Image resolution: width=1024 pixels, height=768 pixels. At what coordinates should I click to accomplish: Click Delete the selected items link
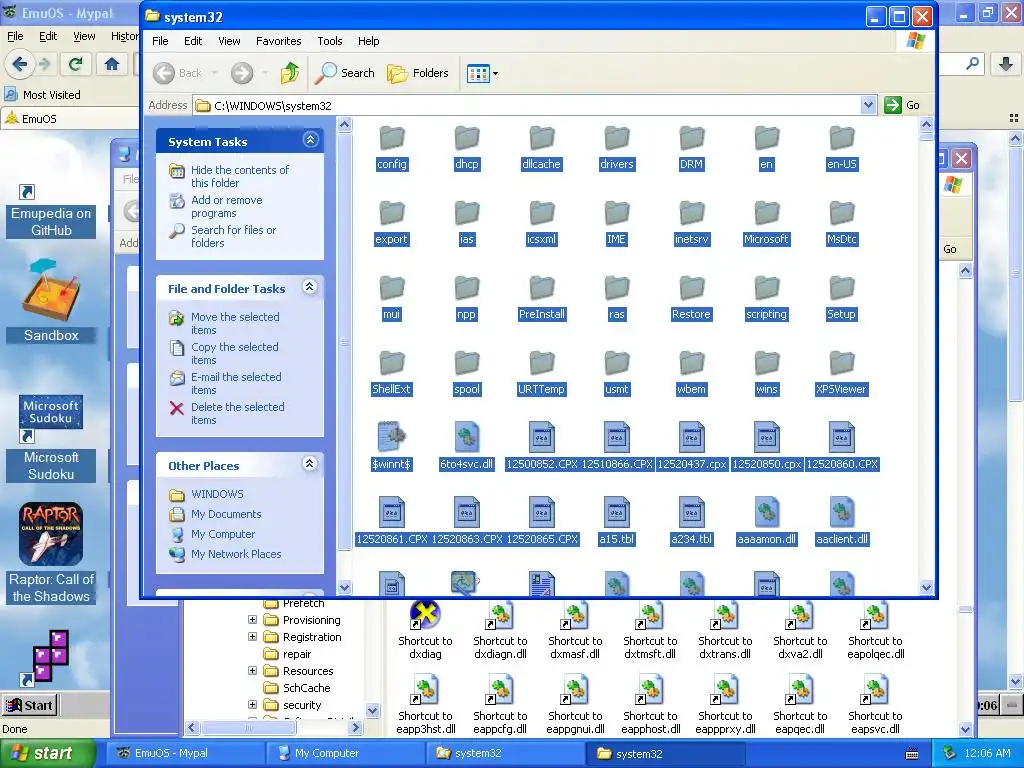pyautogui.click(x=238, y=413)
